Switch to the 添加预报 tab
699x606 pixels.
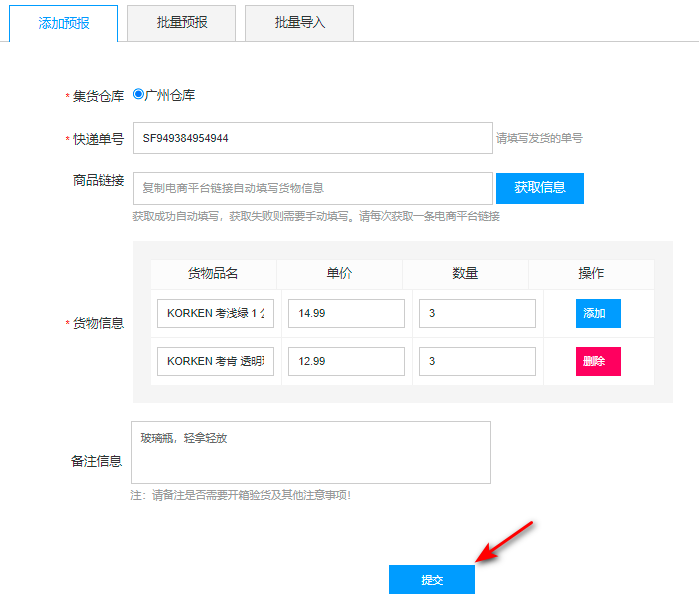point(64,23)
